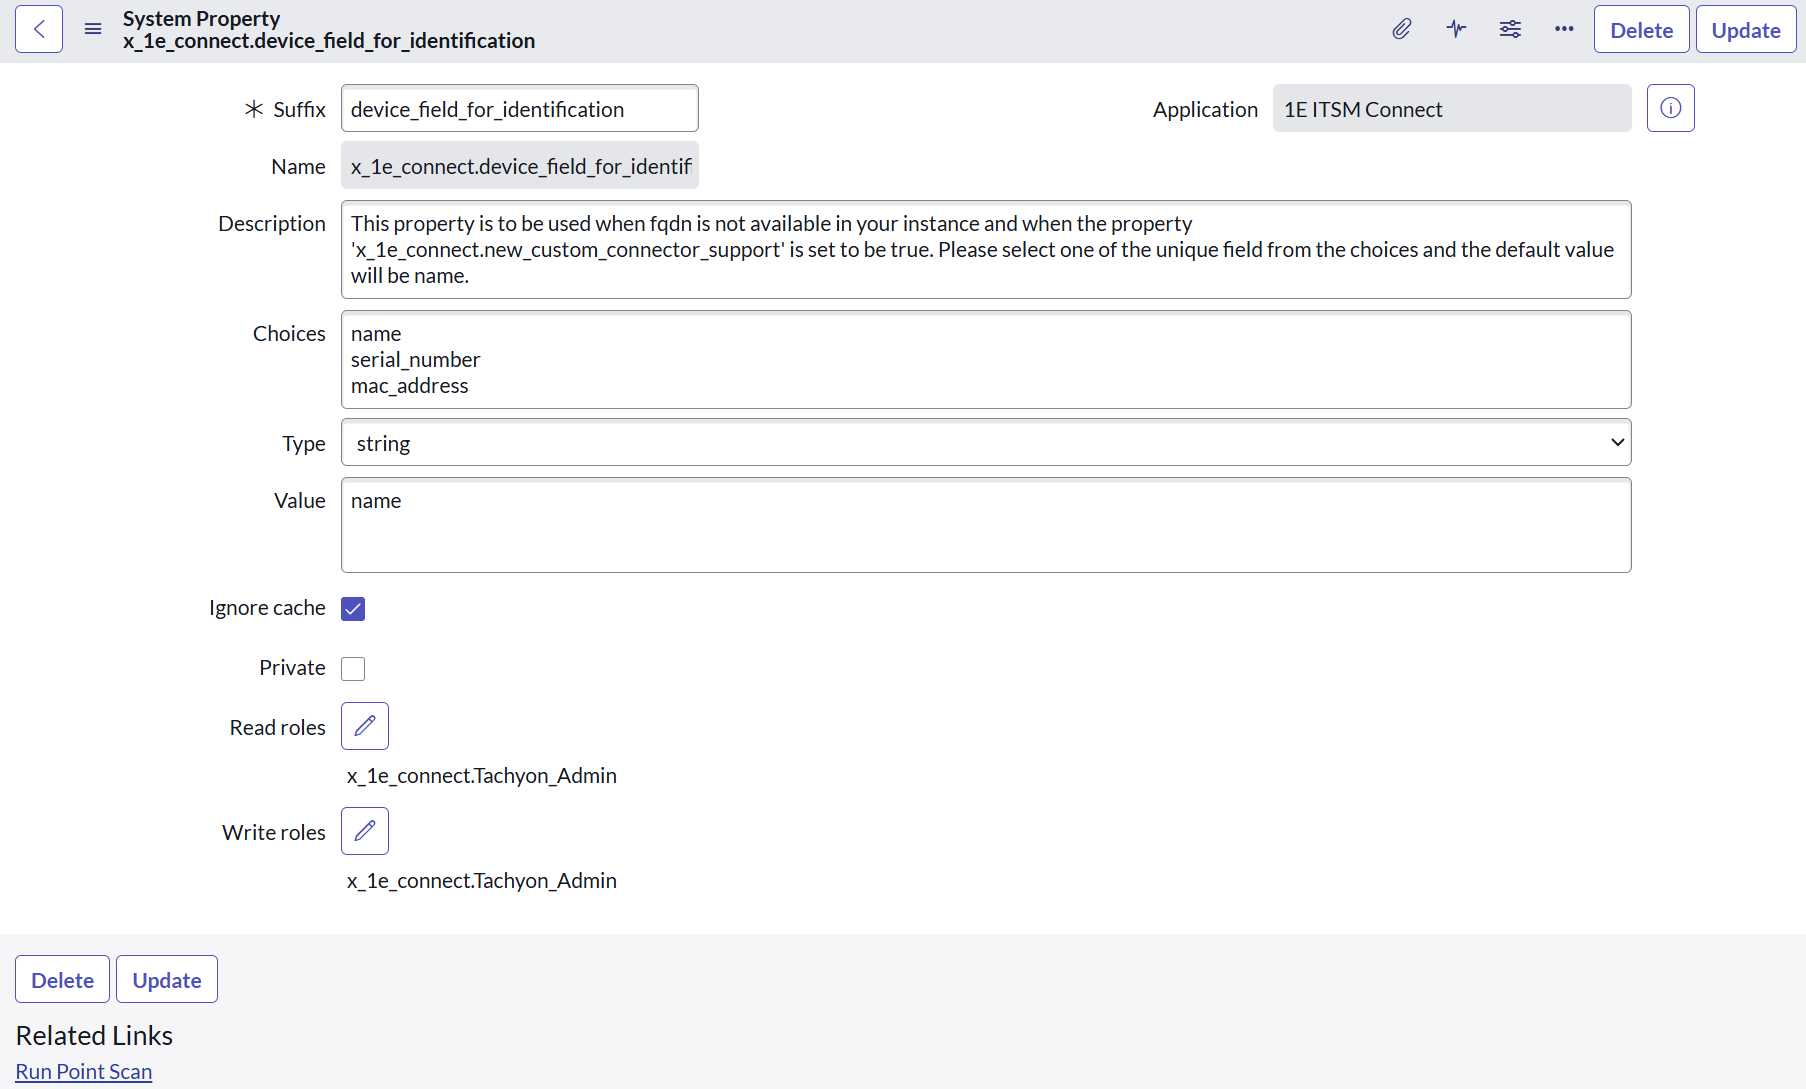Click the bottom Delete button
Image resolution: width=1806 pixels, height=1089 pixels.
pyautogui.click(x=62, y=980)
